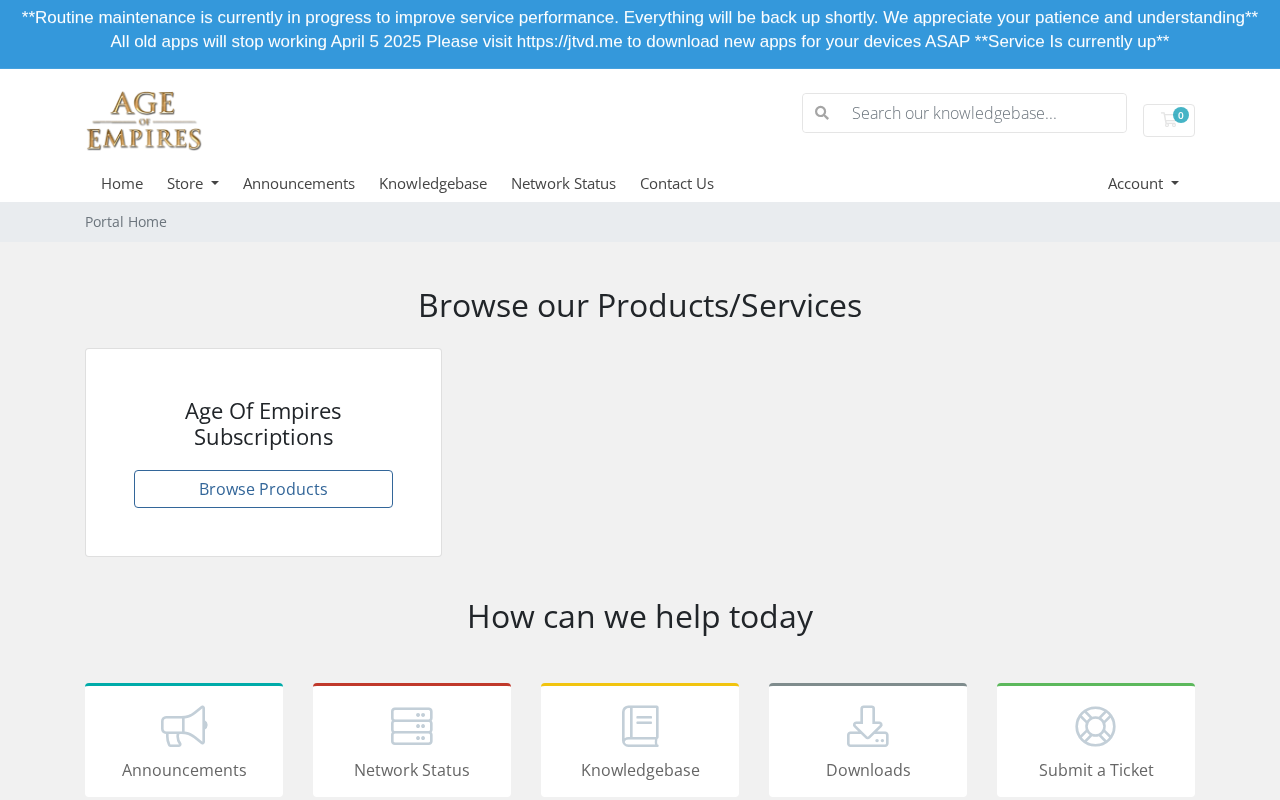This screenshot has width=1280, height=800.
Task: Click the Age Of Empires Subscriptions heading
Action: click(x=263, y=424)
